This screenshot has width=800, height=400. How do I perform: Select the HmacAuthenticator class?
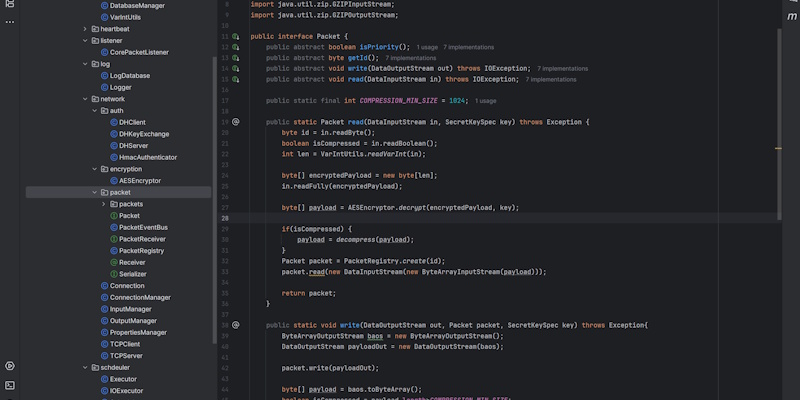148,158
